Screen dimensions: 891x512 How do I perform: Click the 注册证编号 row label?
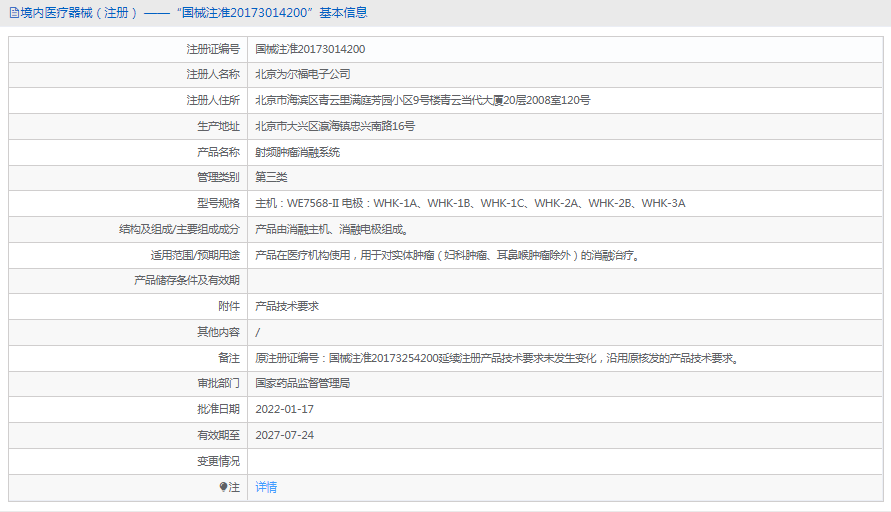tap(213, 49)
